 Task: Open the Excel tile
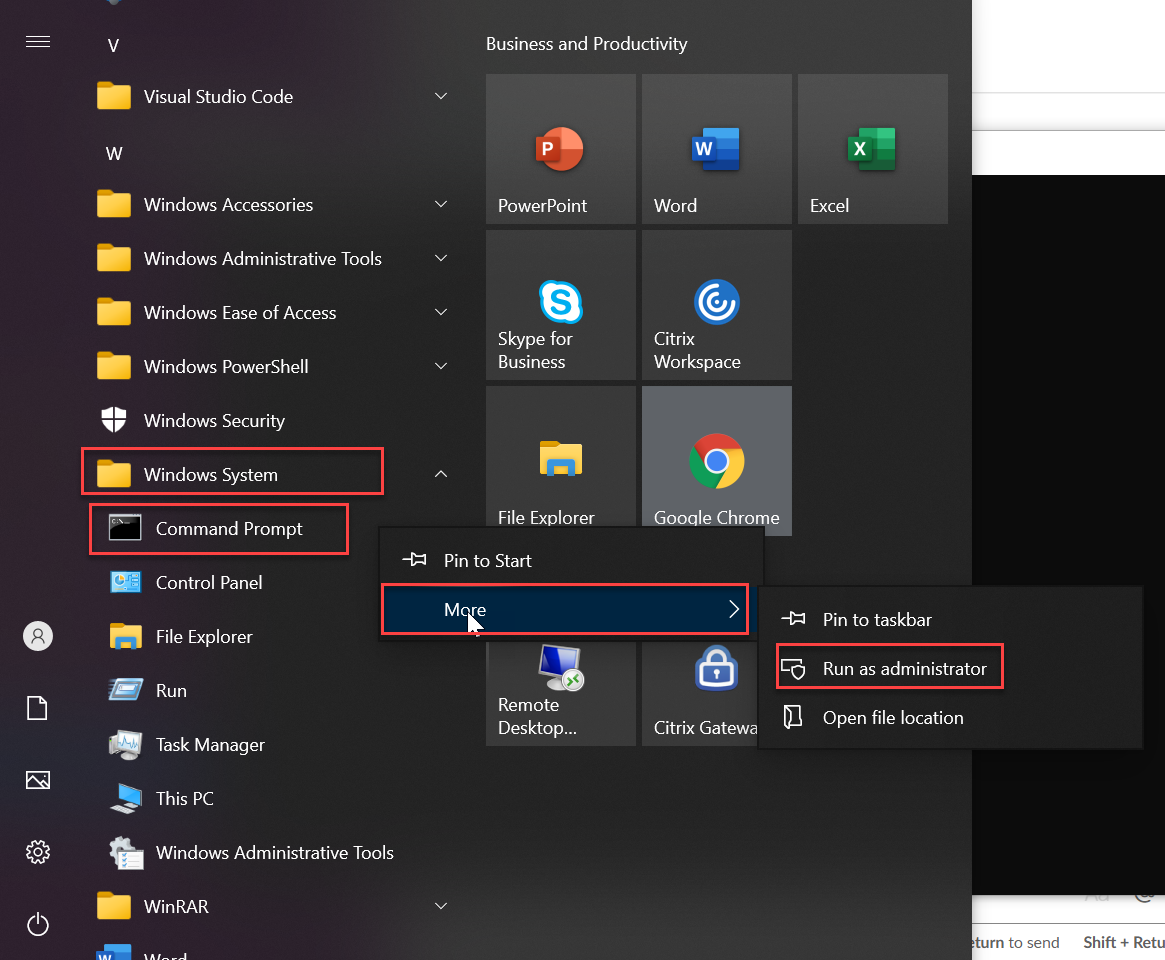click(x=872, y=150)
